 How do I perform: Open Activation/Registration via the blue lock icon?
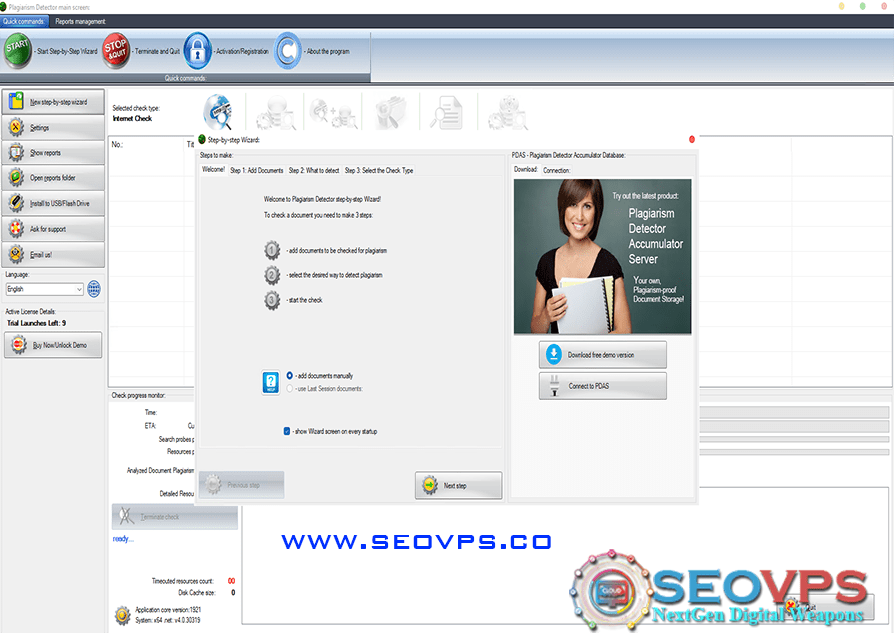coord(197,51)
